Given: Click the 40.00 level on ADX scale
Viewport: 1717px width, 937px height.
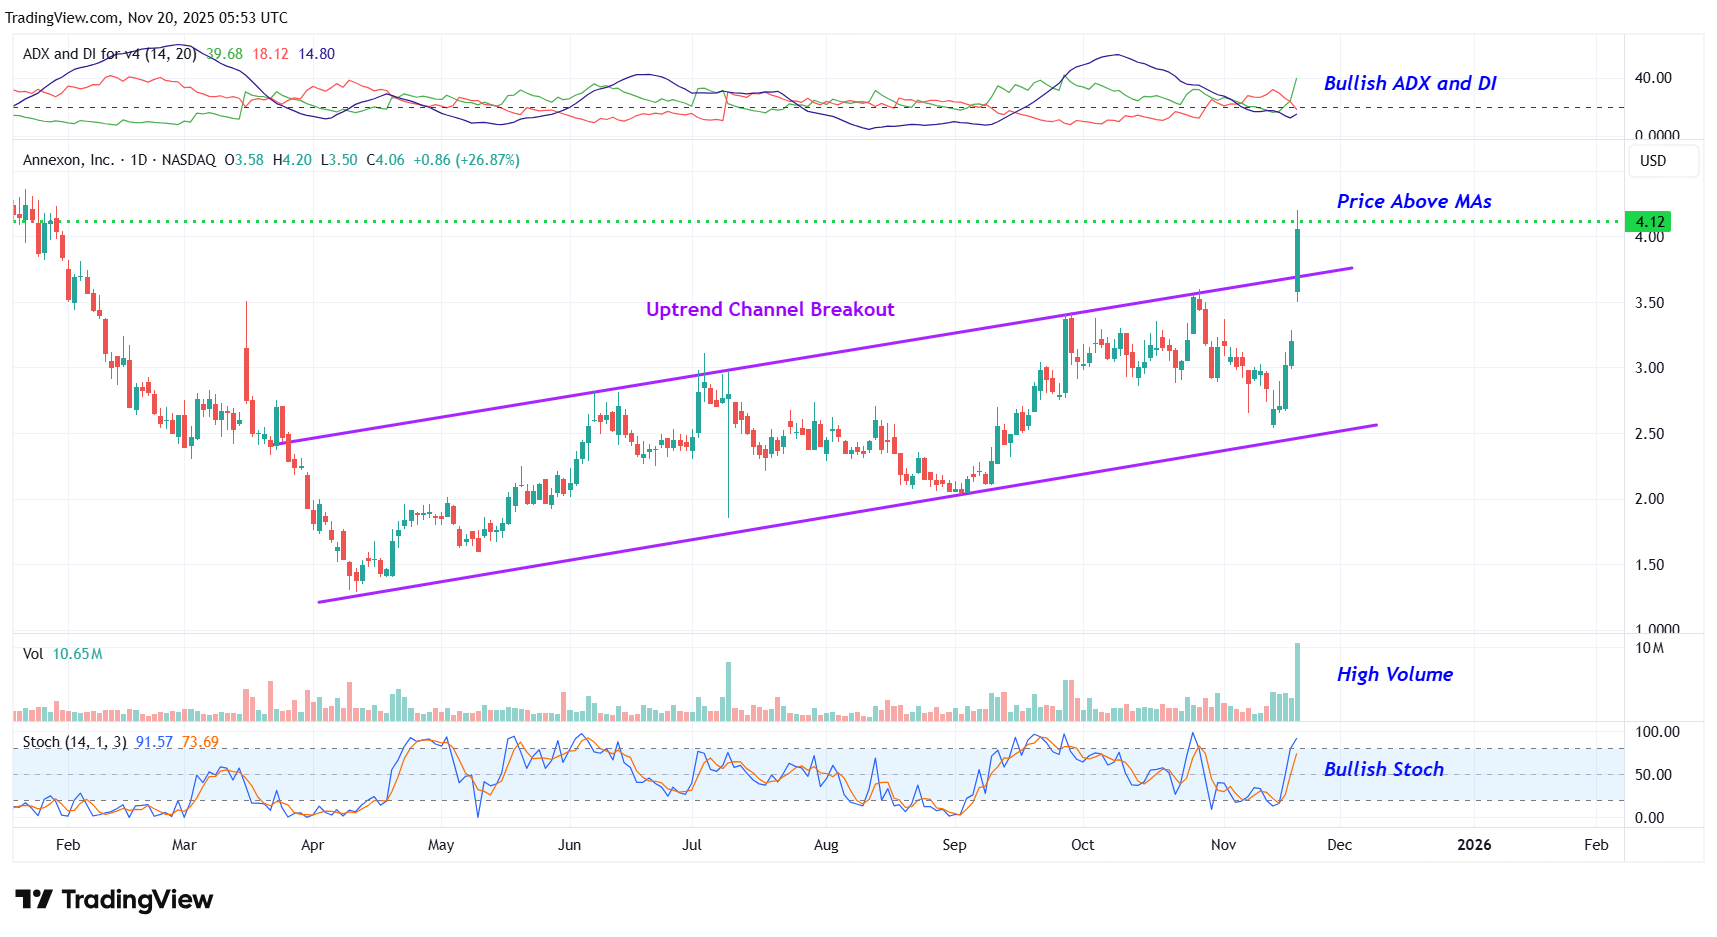Looking at the screenshot, I should tap(1652, 78).
